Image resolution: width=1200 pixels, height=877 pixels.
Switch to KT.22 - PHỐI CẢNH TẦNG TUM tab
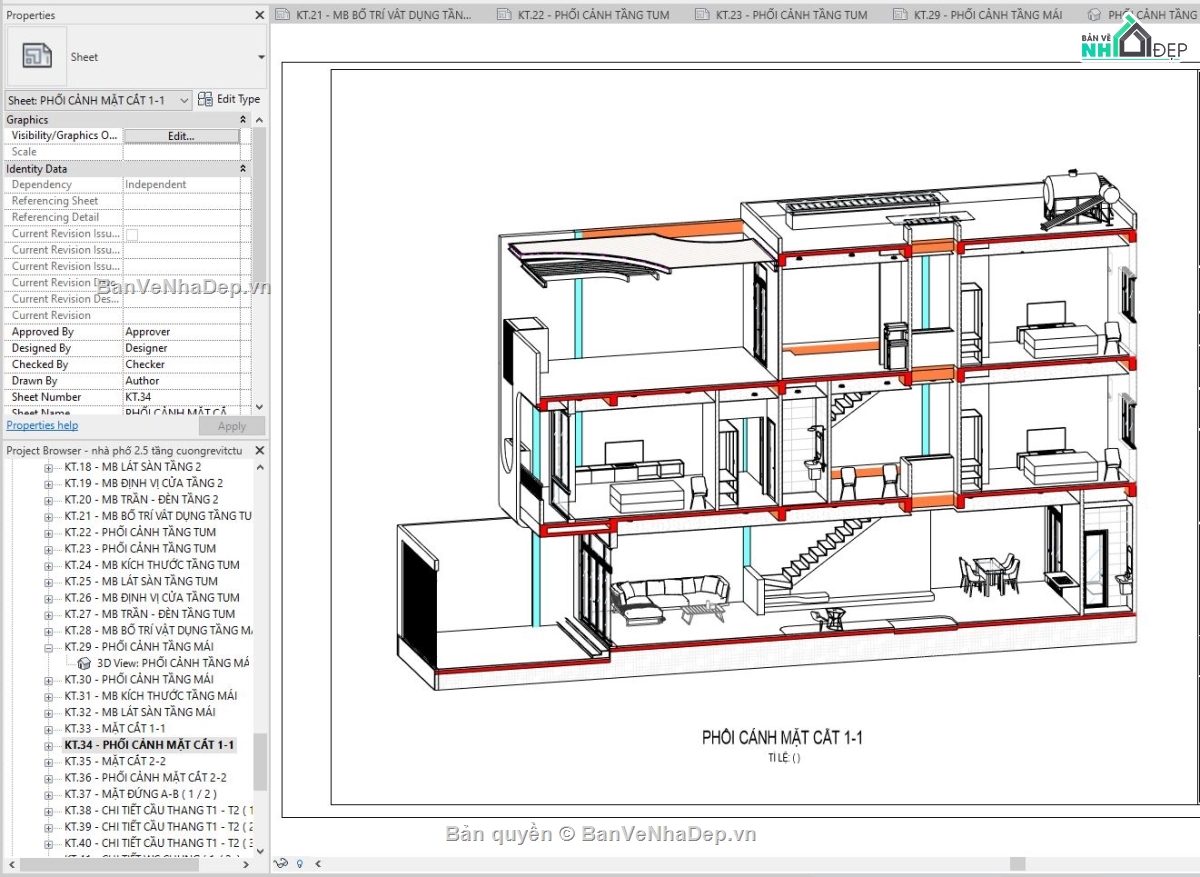click(x=593, y=15)
